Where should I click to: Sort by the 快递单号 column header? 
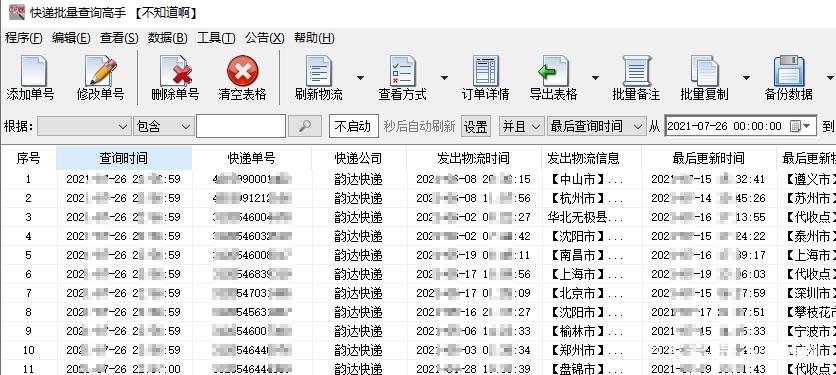point(252,158)
